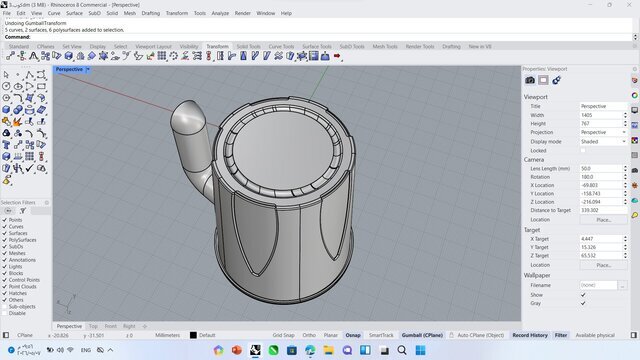Open the camera Viewport properties icon
The height and width of the screenshot is (360, 640).
click(530, 80)
